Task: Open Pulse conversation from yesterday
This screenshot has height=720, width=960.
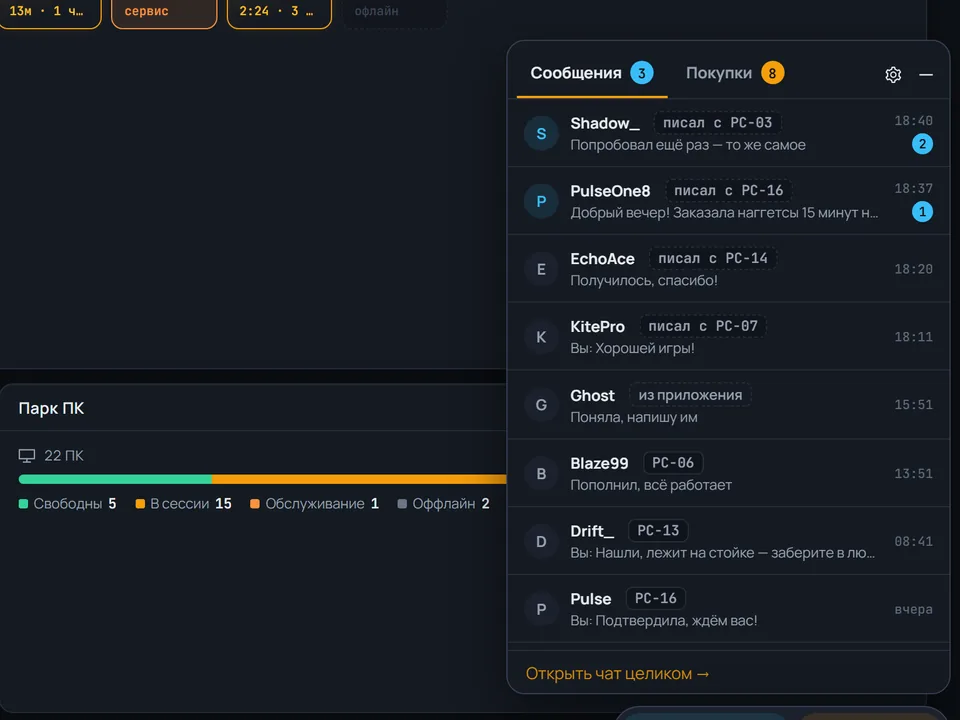Action: coord(729,609)
